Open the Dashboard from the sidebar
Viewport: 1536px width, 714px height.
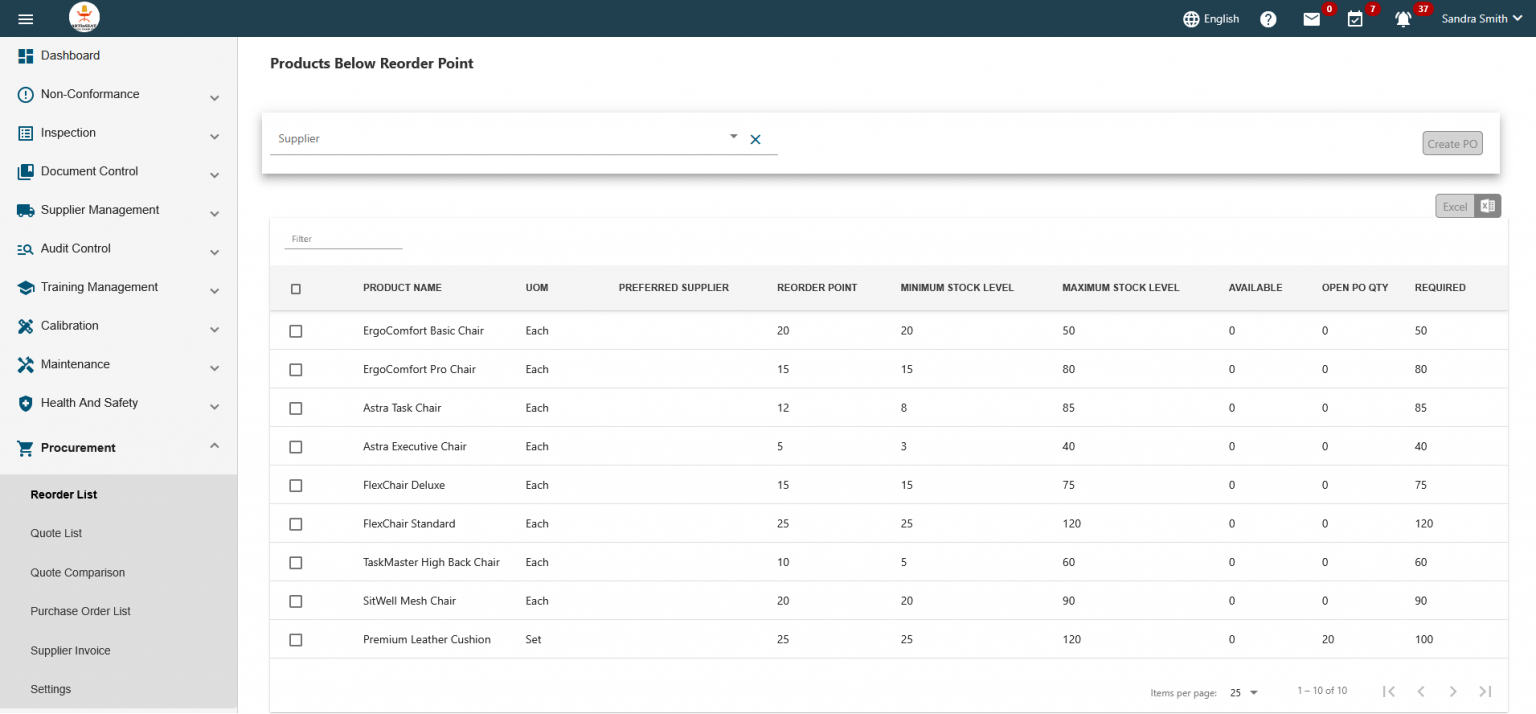point(24,55)
